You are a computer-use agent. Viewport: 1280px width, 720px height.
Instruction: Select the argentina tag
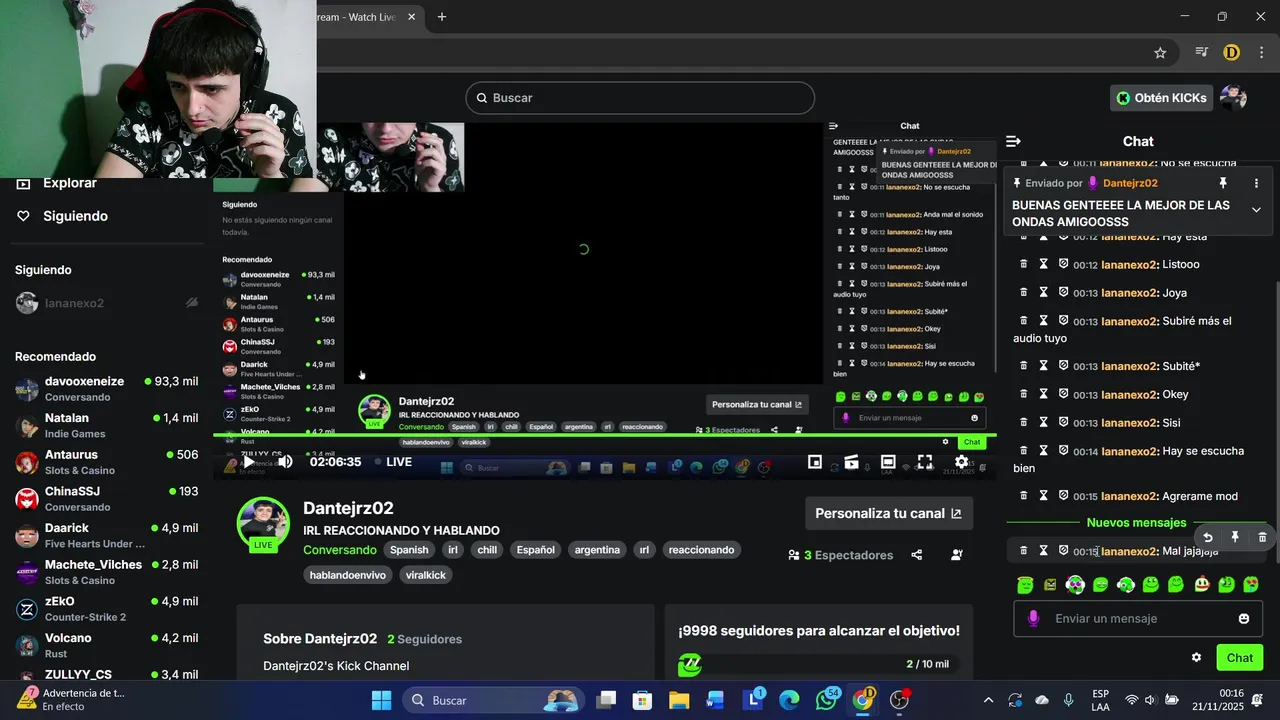(597, 550)
